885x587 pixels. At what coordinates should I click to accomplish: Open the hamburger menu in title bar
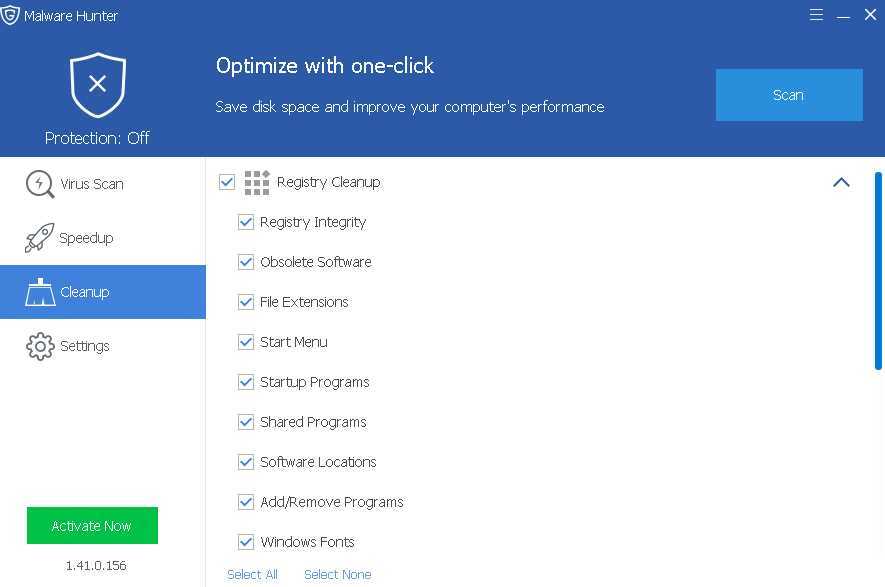(816, 15)
